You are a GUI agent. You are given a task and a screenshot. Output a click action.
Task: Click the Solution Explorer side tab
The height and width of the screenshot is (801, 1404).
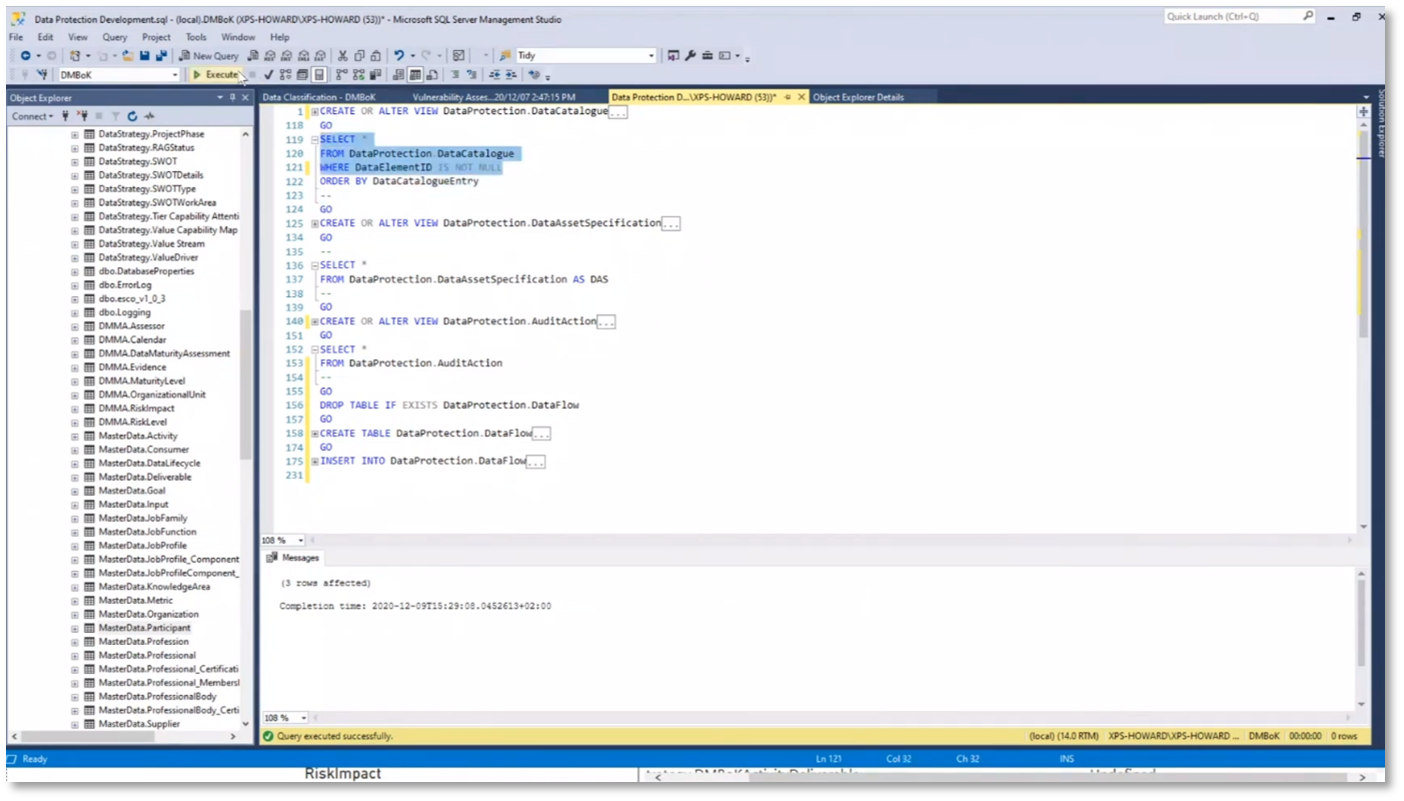pyautogui.click(x=1381, y=122)
